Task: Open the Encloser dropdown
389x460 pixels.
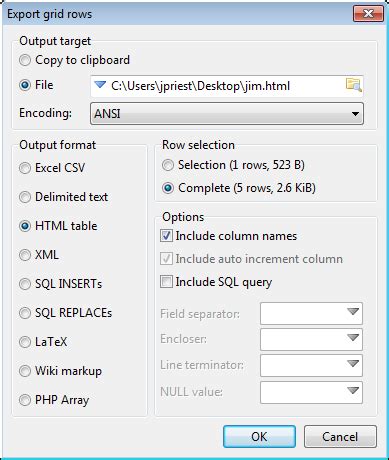Action: click(x=311, y=339)
